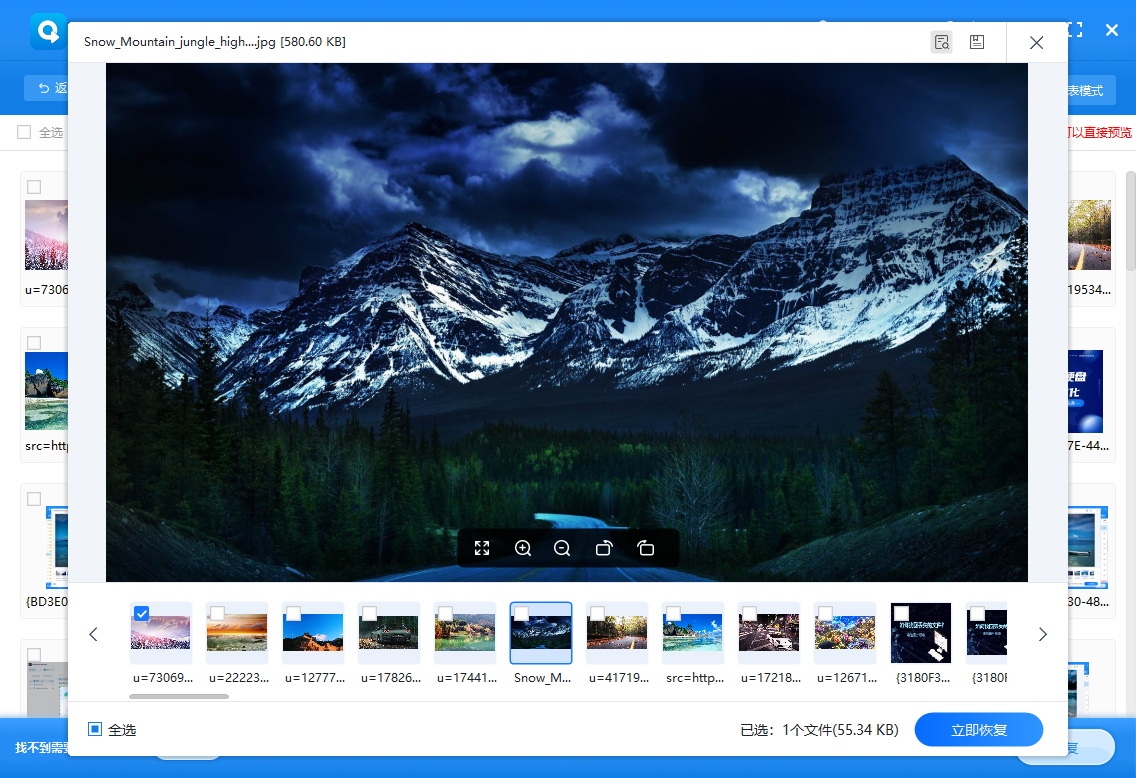Select the u=41719 road thumbnail

617,632
